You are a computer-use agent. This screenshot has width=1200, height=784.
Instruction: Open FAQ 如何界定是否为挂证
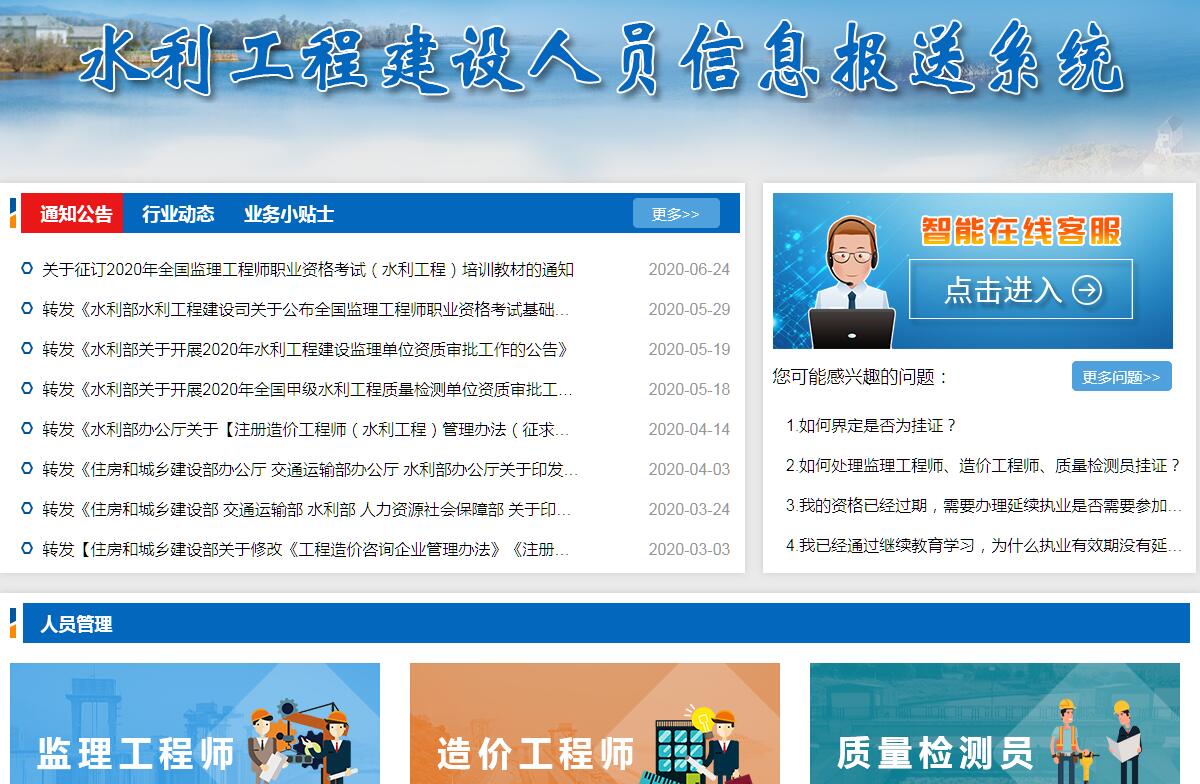(871, 426)
